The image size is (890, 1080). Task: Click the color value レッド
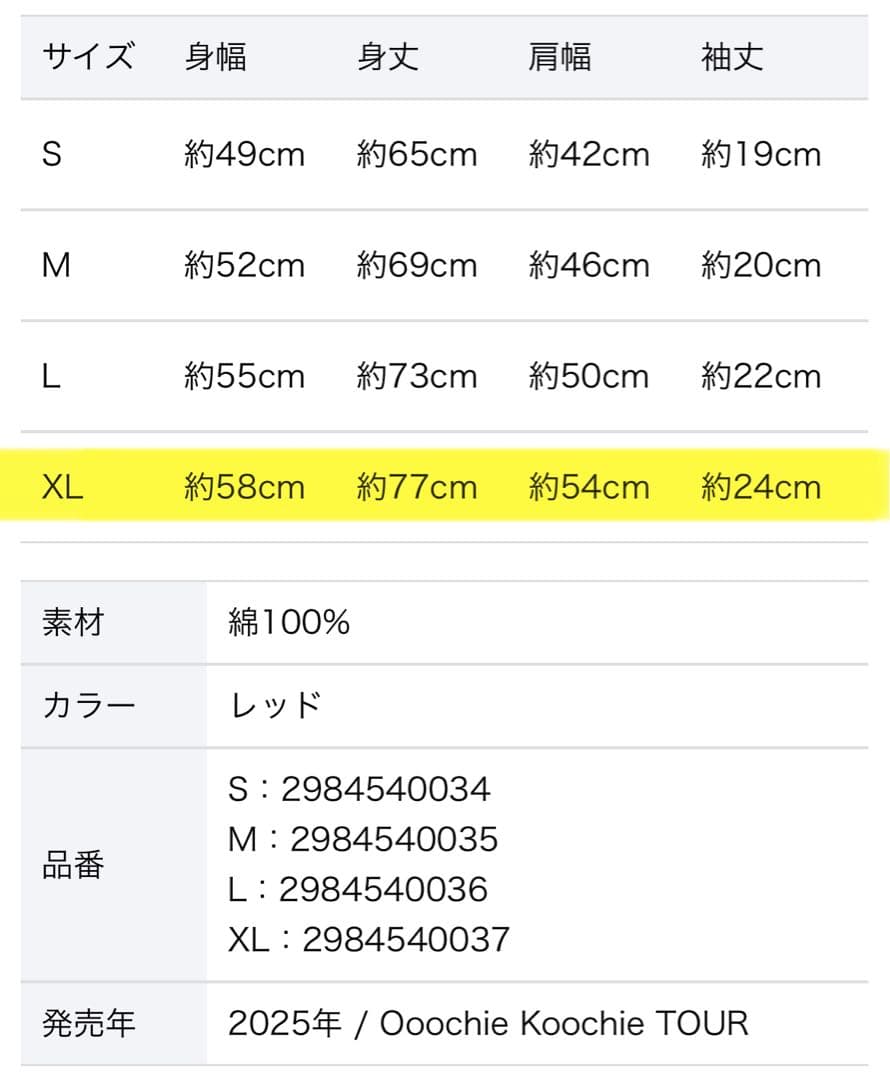pyautogui.click(x=275, y=705)
